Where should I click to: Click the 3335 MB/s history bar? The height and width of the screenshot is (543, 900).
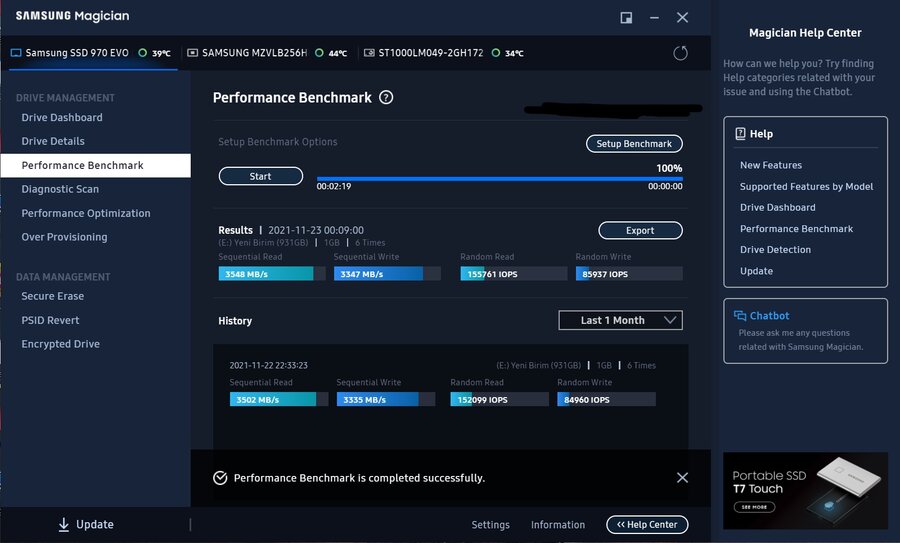click(386, 400)
